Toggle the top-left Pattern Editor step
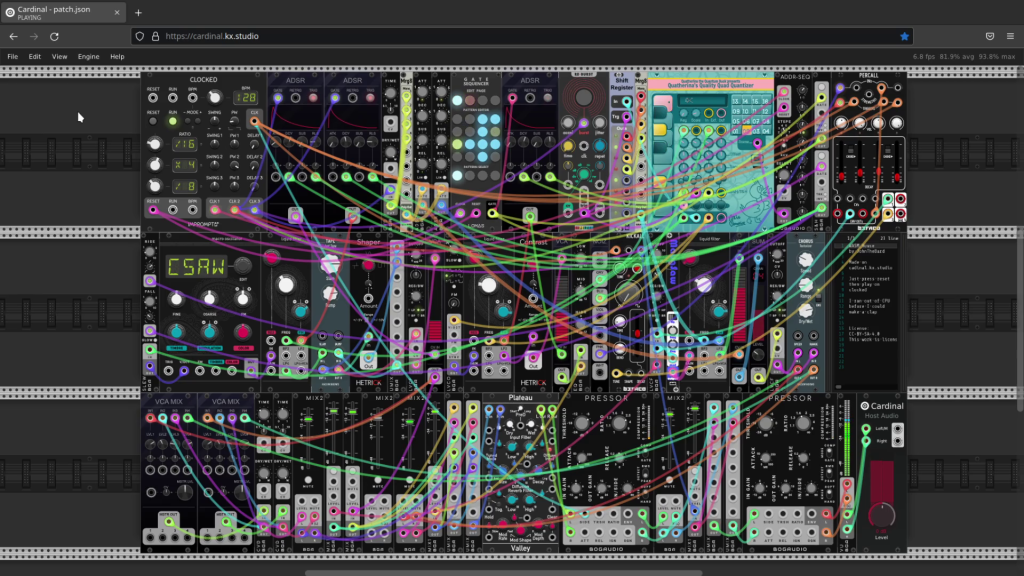This screenshot has width=1024, height=576. point(457,120)
